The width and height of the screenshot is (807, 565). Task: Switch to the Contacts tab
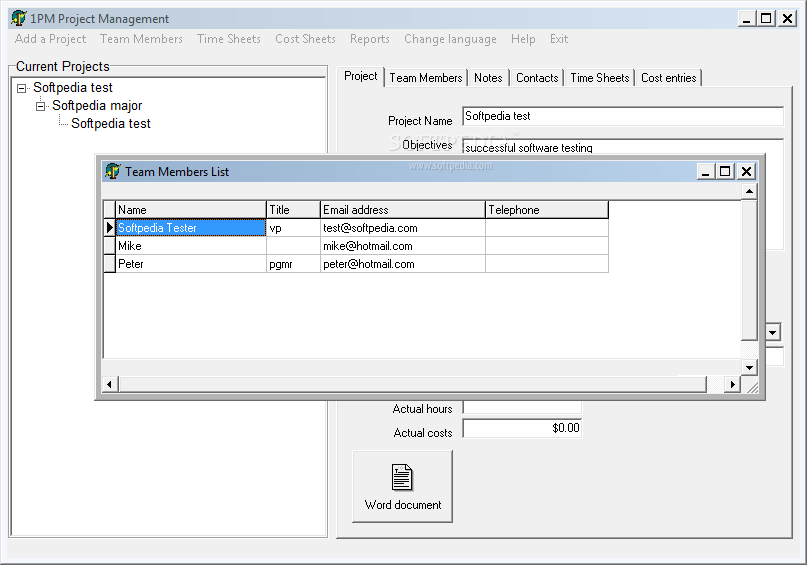(537, 78)
